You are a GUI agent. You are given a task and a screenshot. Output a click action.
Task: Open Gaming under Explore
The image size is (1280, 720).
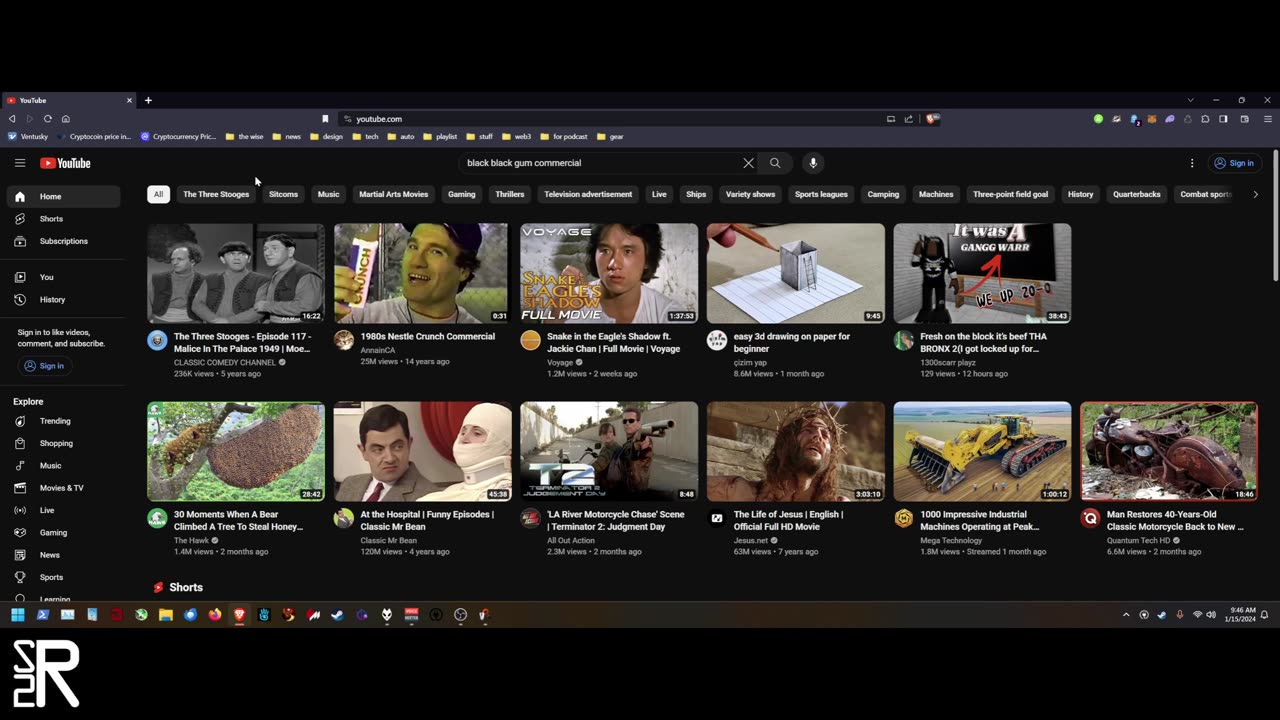click(x=65, y=532)
